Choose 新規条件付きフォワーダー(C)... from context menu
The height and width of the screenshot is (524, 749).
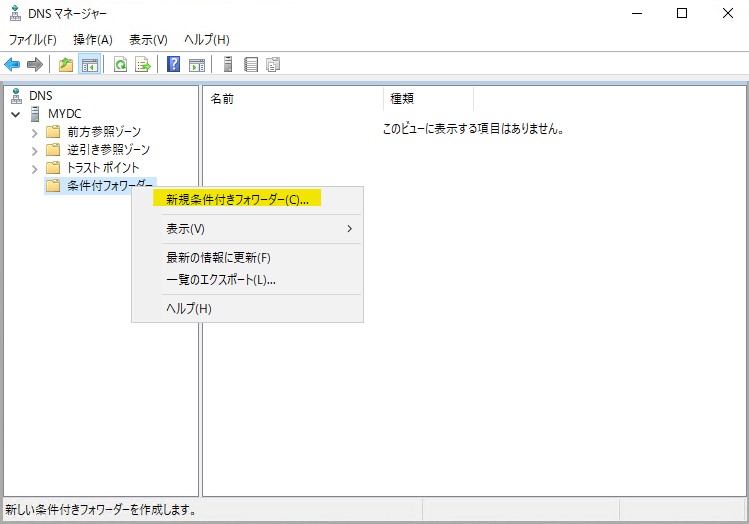[x=237, y=199]
